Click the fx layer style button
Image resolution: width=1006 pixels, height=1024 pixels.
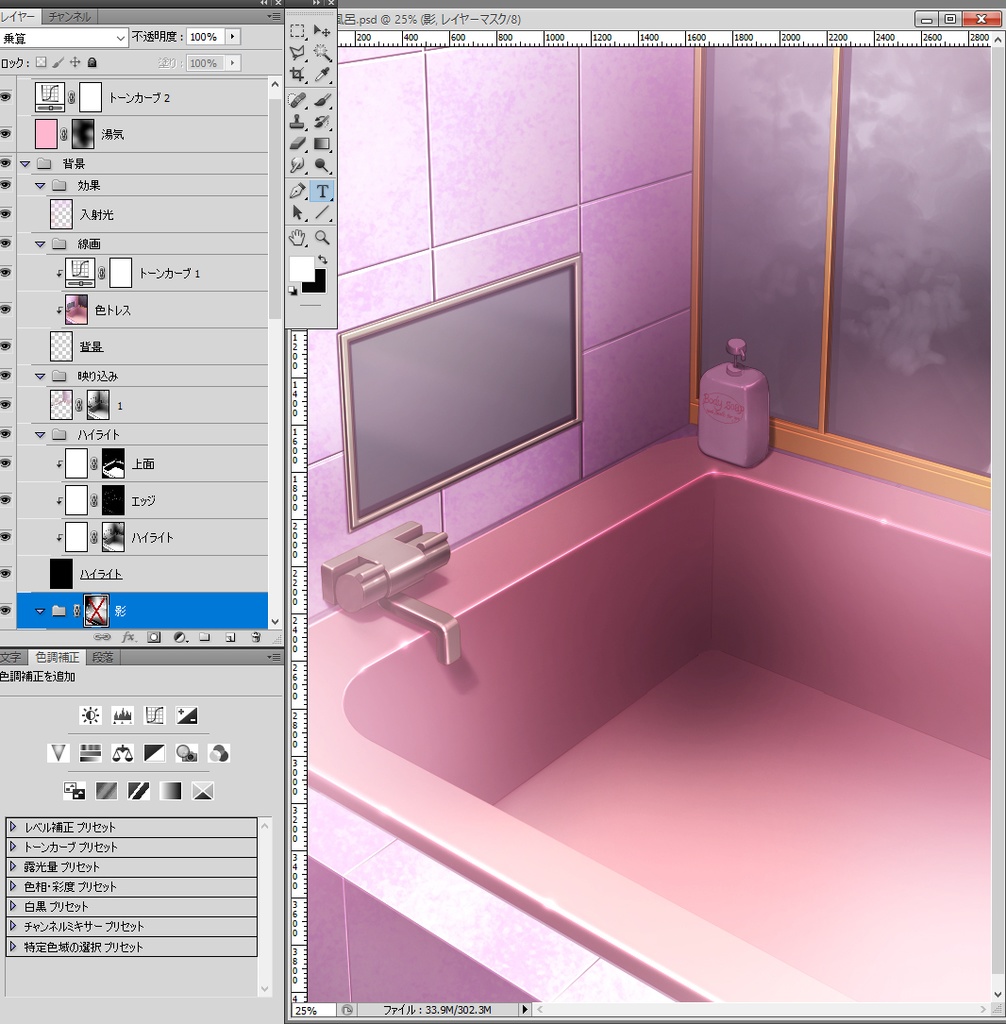click(130, 636)
